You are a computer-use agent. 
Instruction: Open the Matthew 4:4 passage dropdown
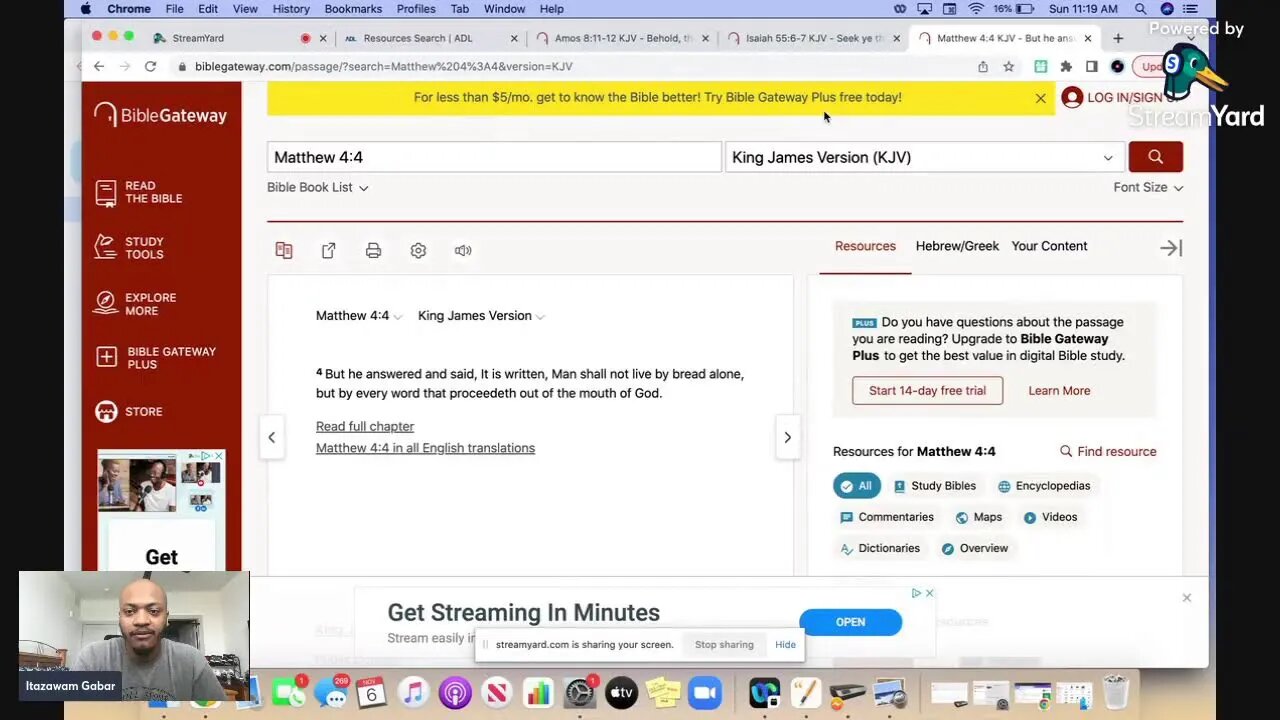coord(359,316)
